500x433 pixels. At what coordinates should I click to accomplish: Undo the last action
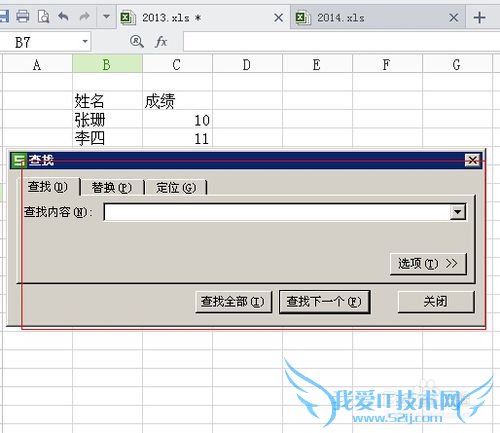click(x=63, y=16)
